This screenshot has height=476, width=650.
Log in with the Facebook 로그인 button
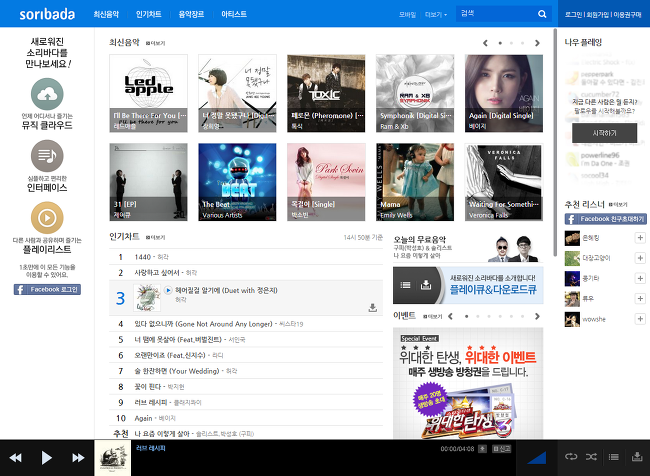pyautogui.click(x=47, y=289)
